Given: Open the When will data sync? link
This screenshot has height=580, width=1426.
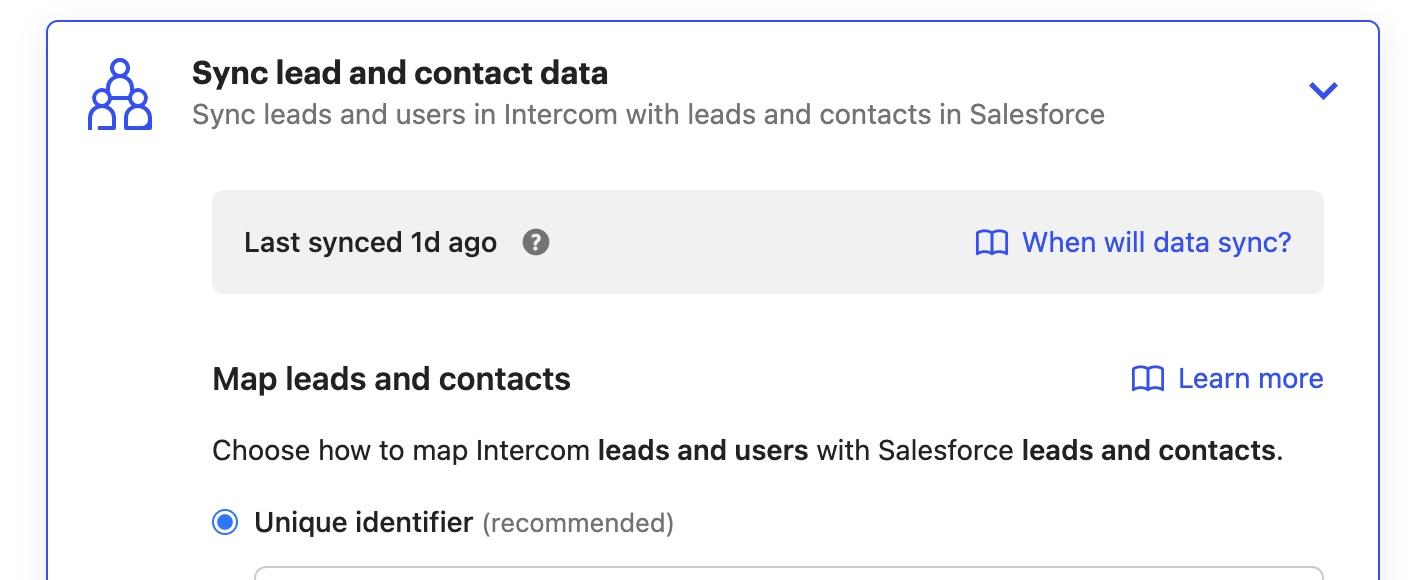Looking at the screenshot, I should click(x=1156, y=242).
